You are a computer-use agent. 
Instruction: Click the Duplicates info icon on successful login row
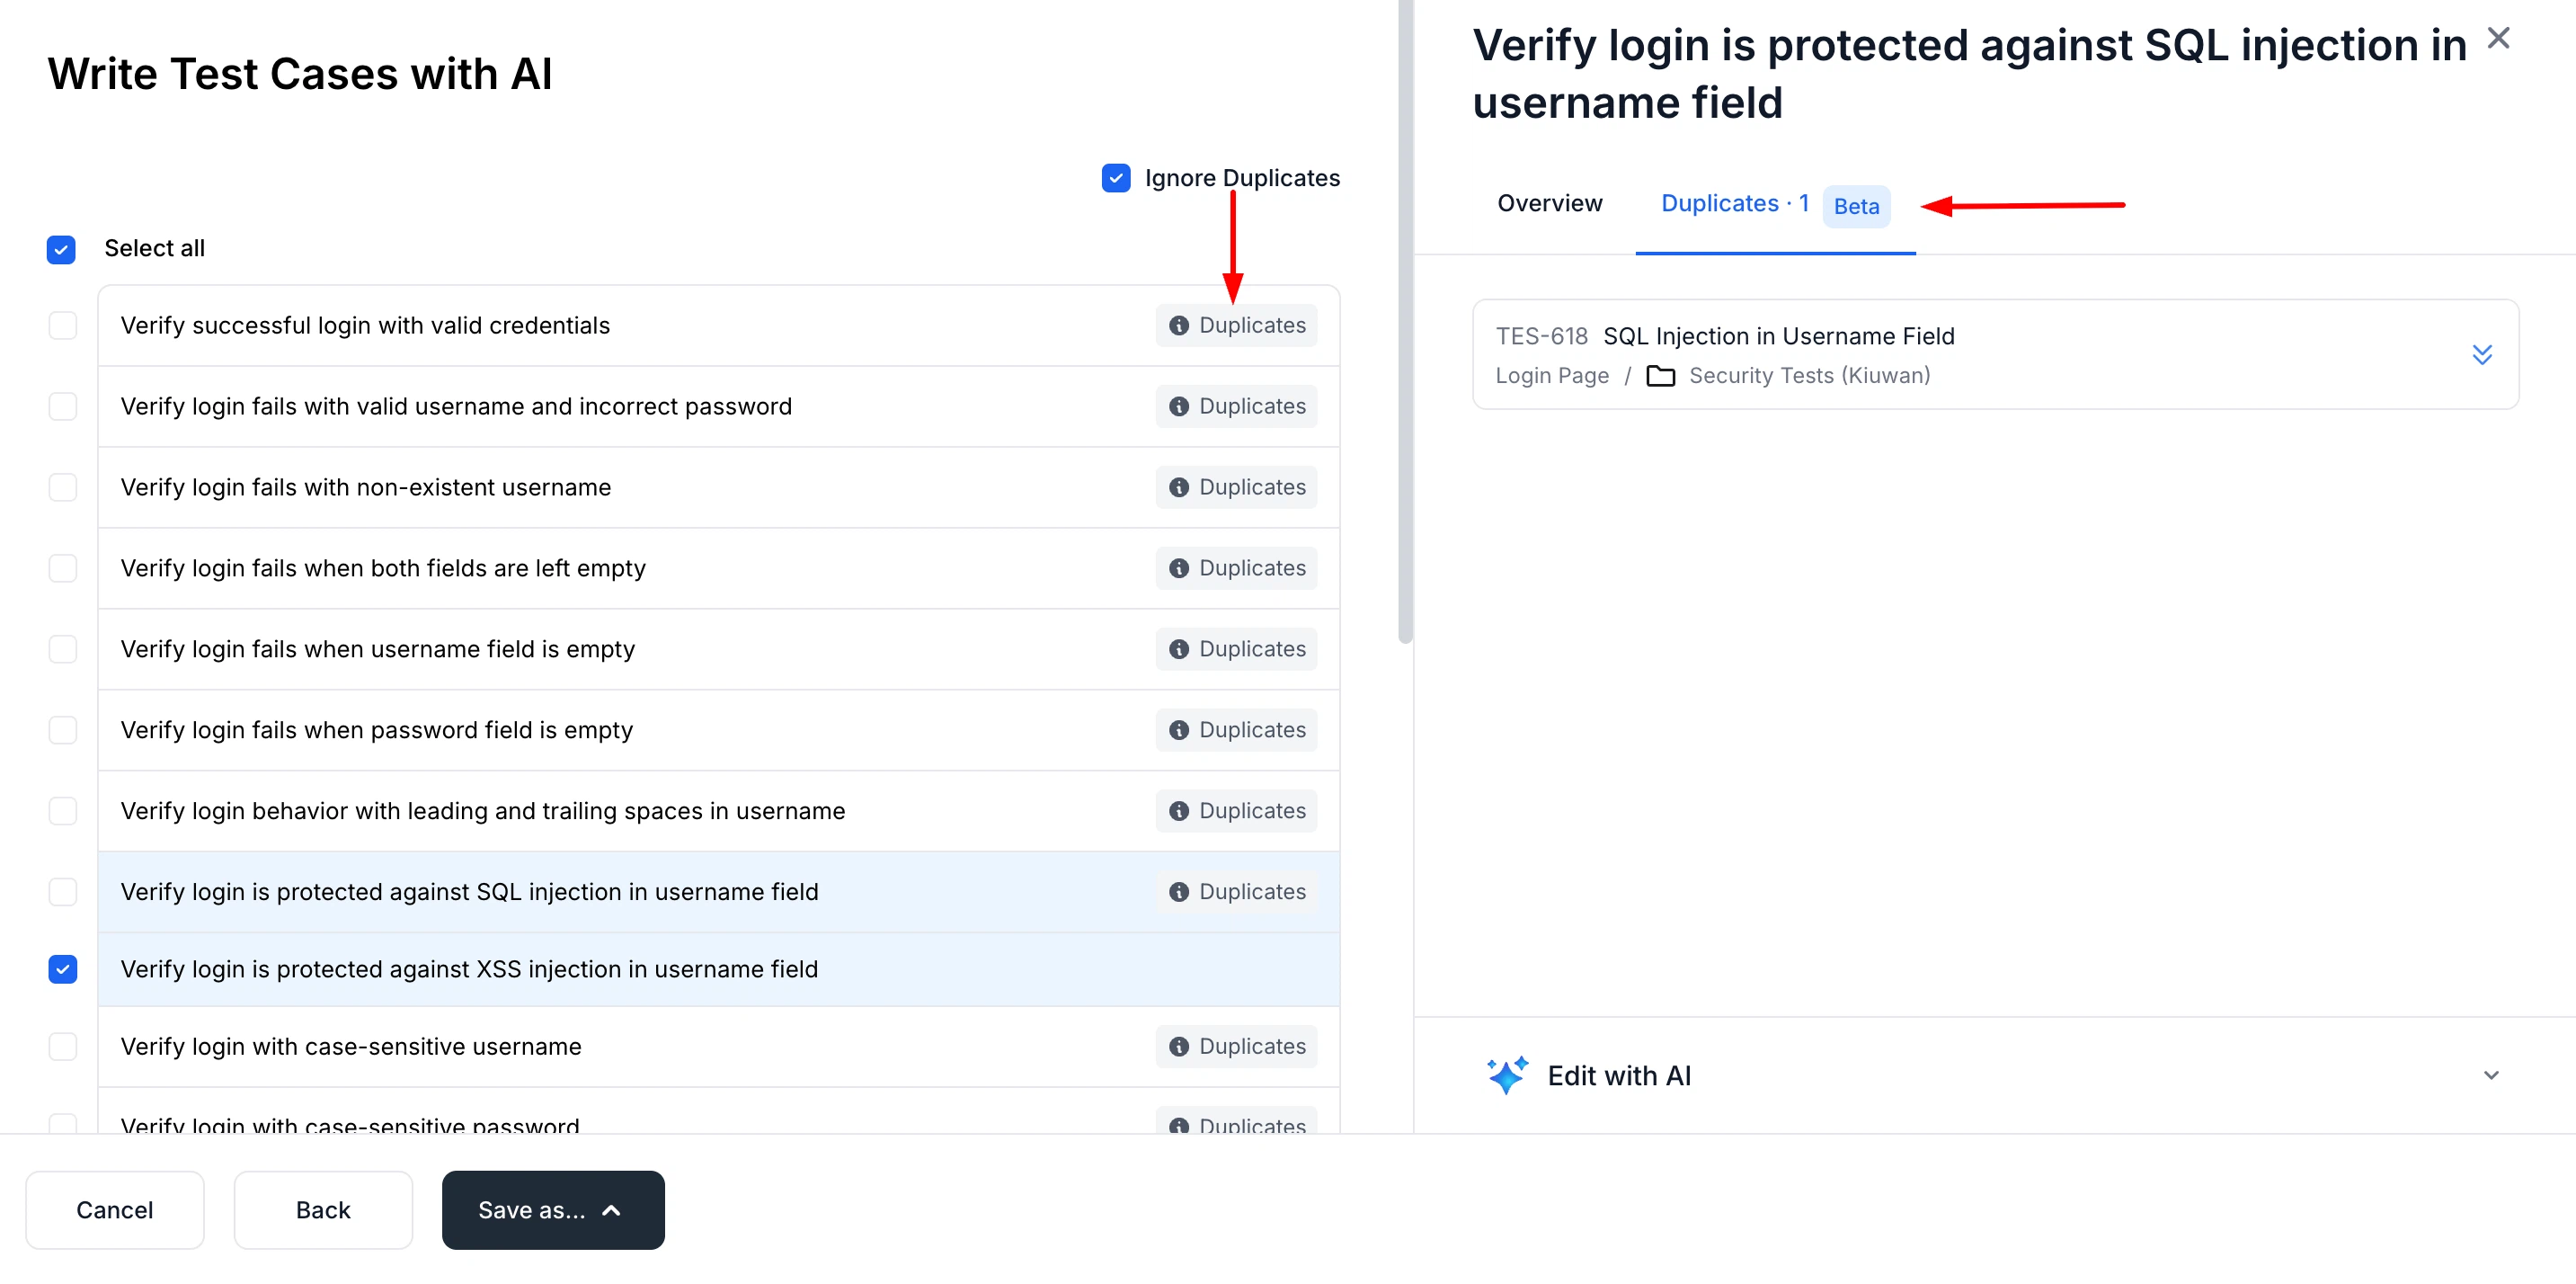tap(1180, 325)
